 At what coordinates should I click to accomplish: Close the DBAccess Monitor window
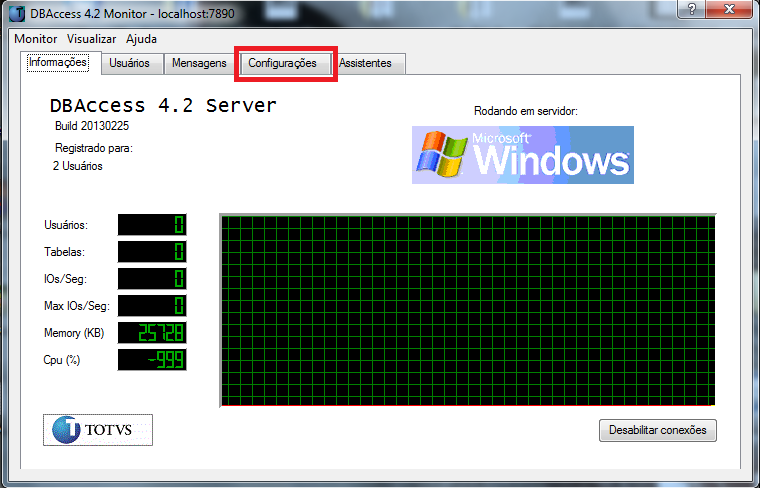click(729, 9)
